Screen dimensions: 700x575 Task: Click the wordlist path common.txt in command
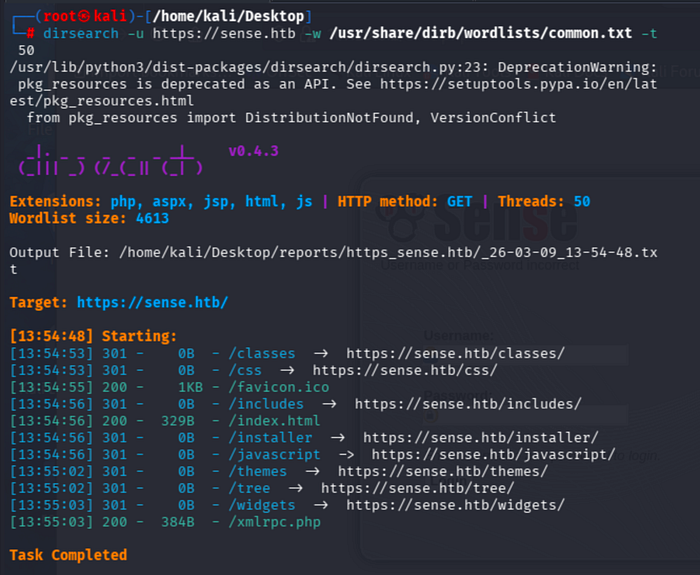point(480,33)
